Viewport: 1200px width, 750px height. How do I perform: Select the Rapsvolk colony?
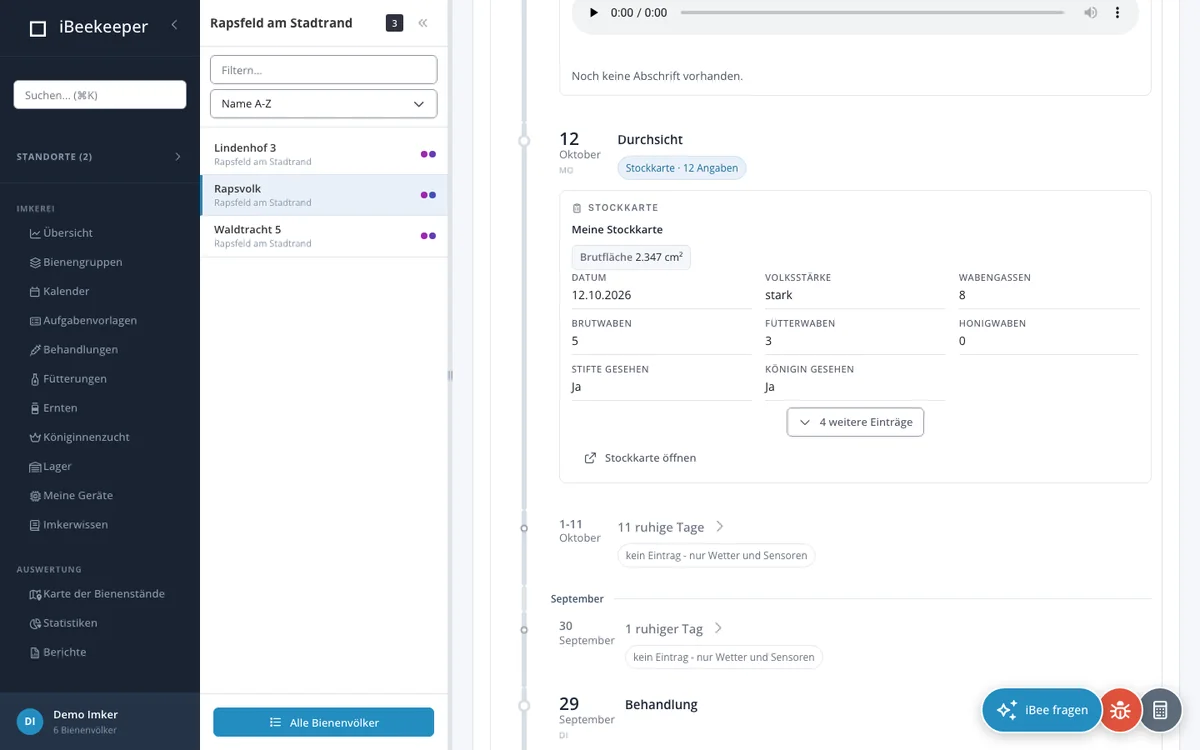324,195
